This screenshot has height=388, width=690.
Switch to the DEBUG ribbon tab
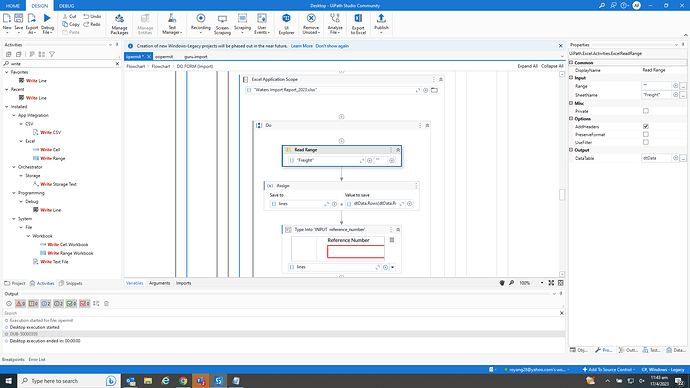click(x=66, y=6)
